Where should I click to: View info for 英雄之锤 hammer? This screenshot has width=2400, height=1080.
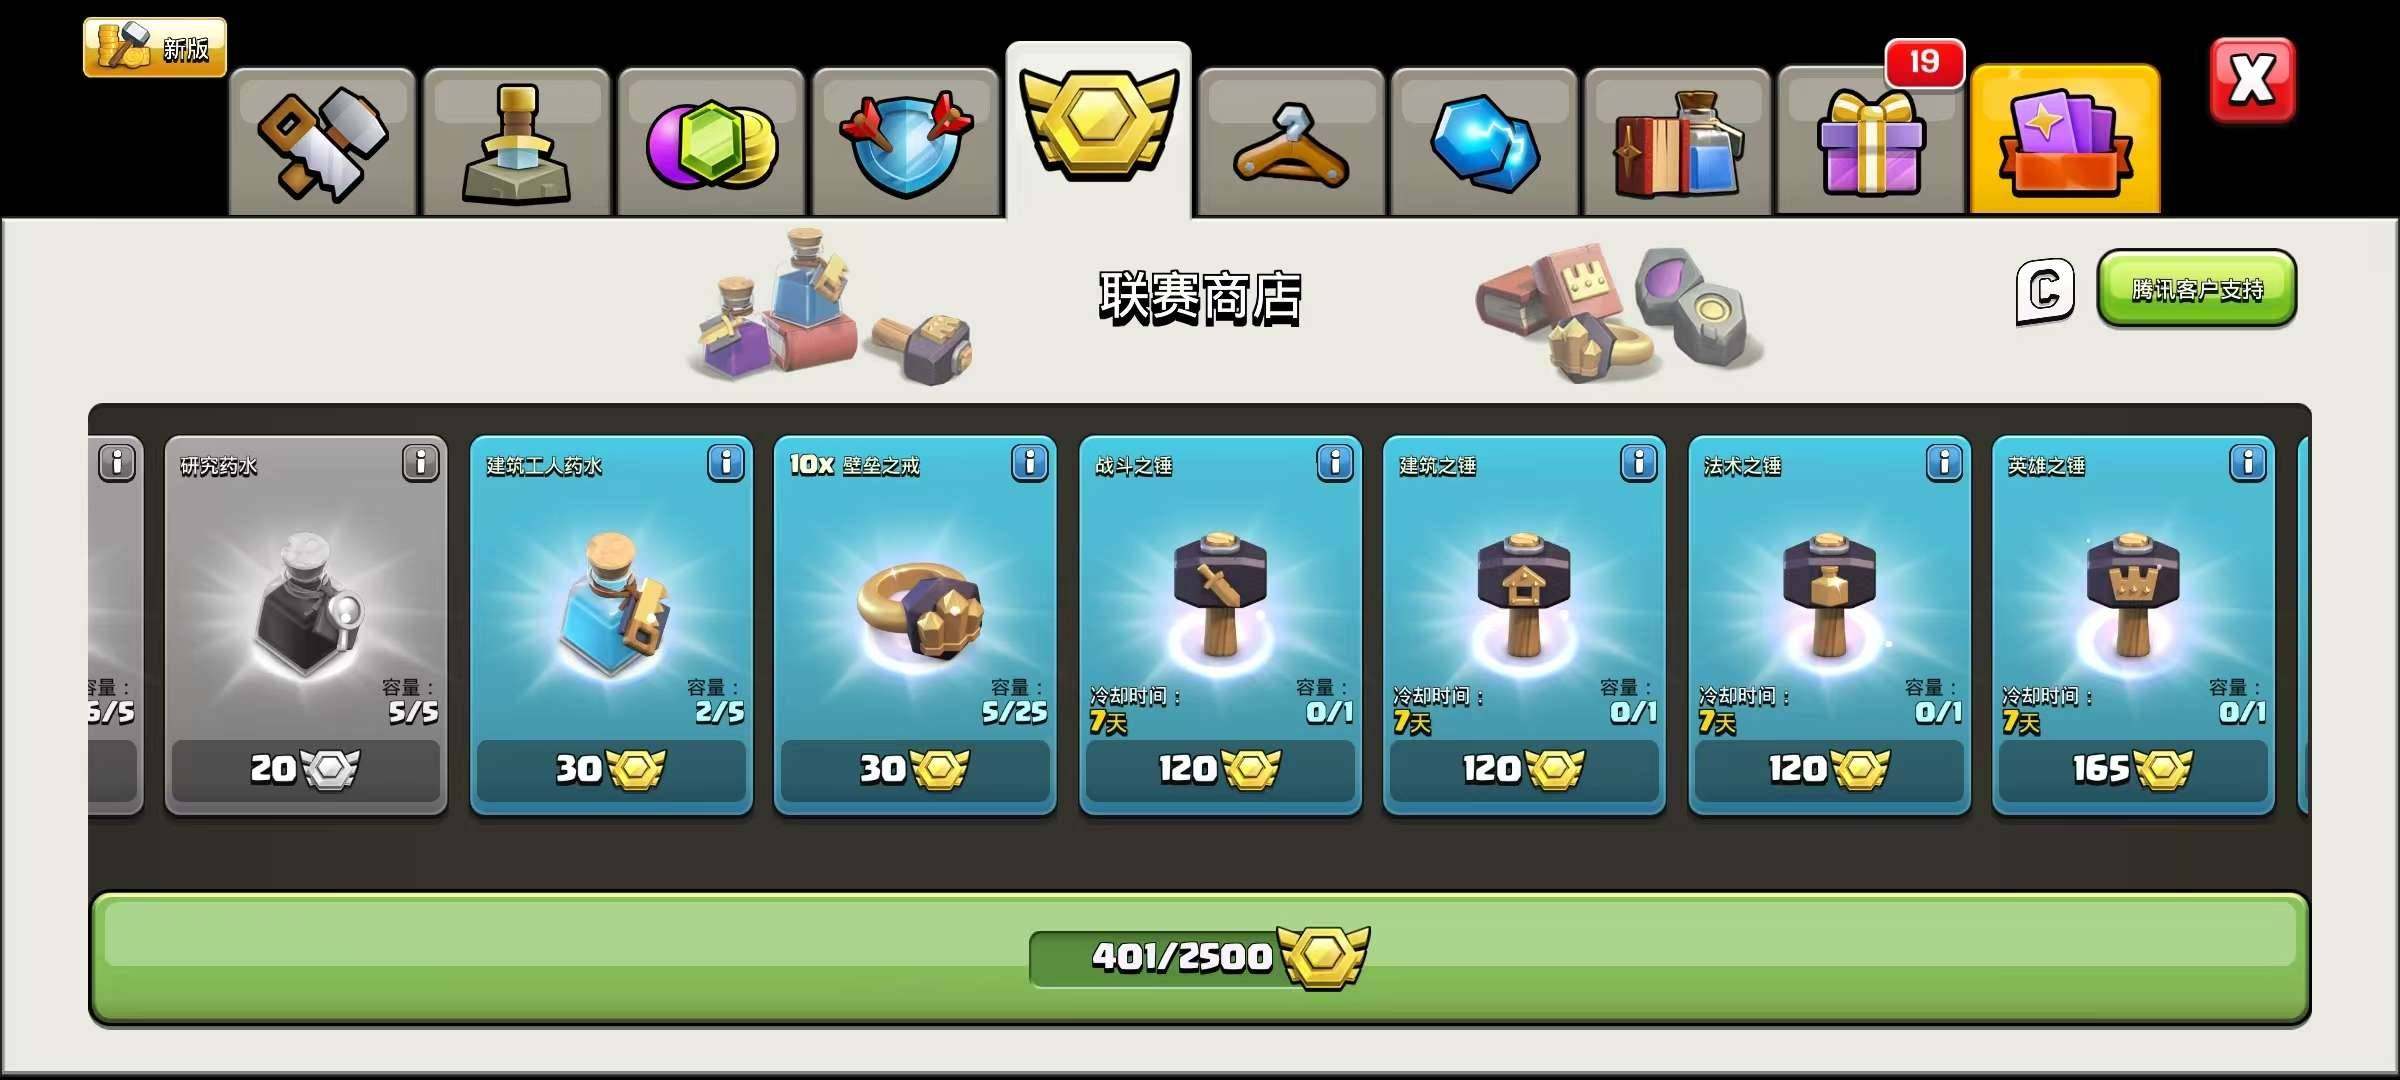[2248, 463]
